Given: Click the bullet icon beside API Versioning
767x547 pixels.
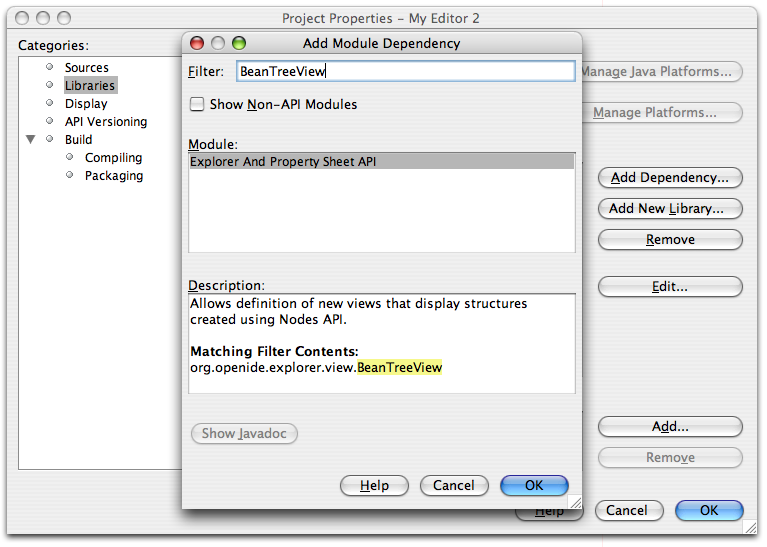Looking at the screenshot, I should tap(49, 121).
